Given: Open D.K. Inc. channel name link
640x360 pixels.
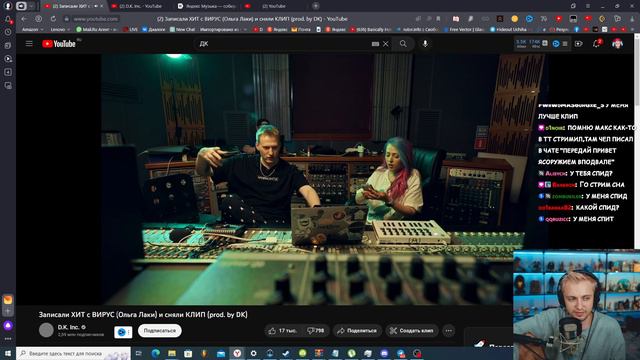Looking at the screenshot, I should (x=68, y=327).
